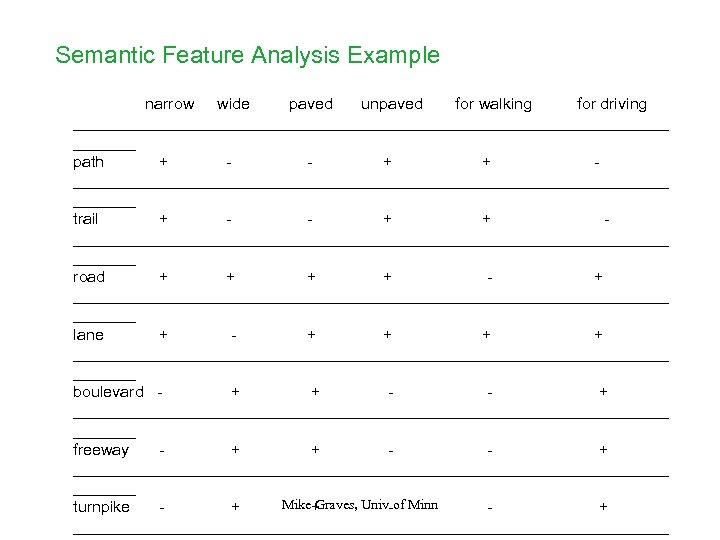Select the for walking column header
This screenshot has width=720, height=540.
click(x=493, y=104)
